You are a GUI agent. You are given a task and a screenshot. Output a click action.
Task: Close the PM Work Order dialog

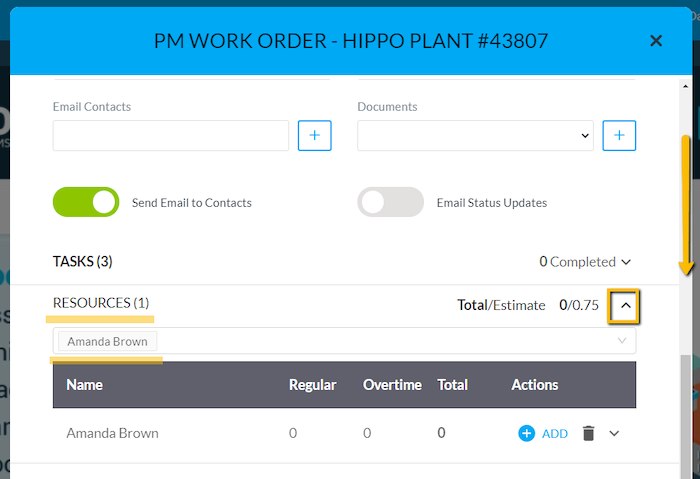click(x=656, y=41)
